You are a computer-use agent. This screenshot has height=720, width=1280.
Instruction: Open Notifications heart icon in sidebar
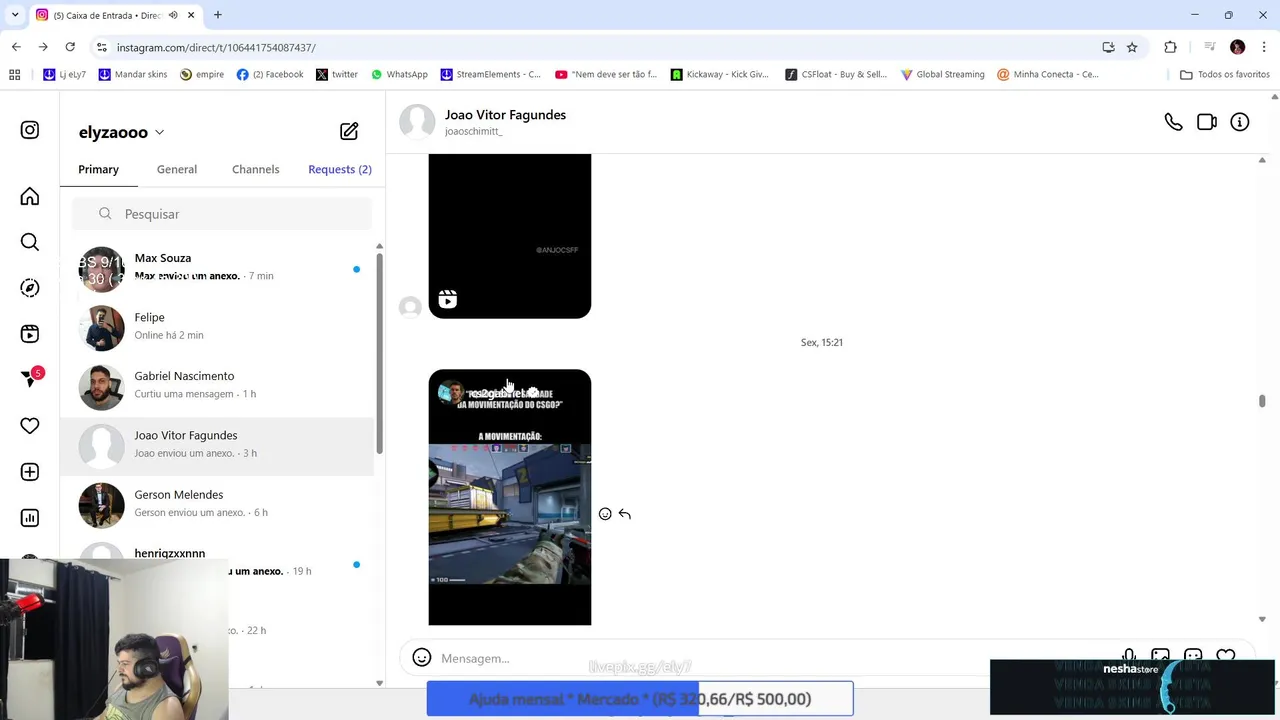pyautogui.click(x=30, y=426)
